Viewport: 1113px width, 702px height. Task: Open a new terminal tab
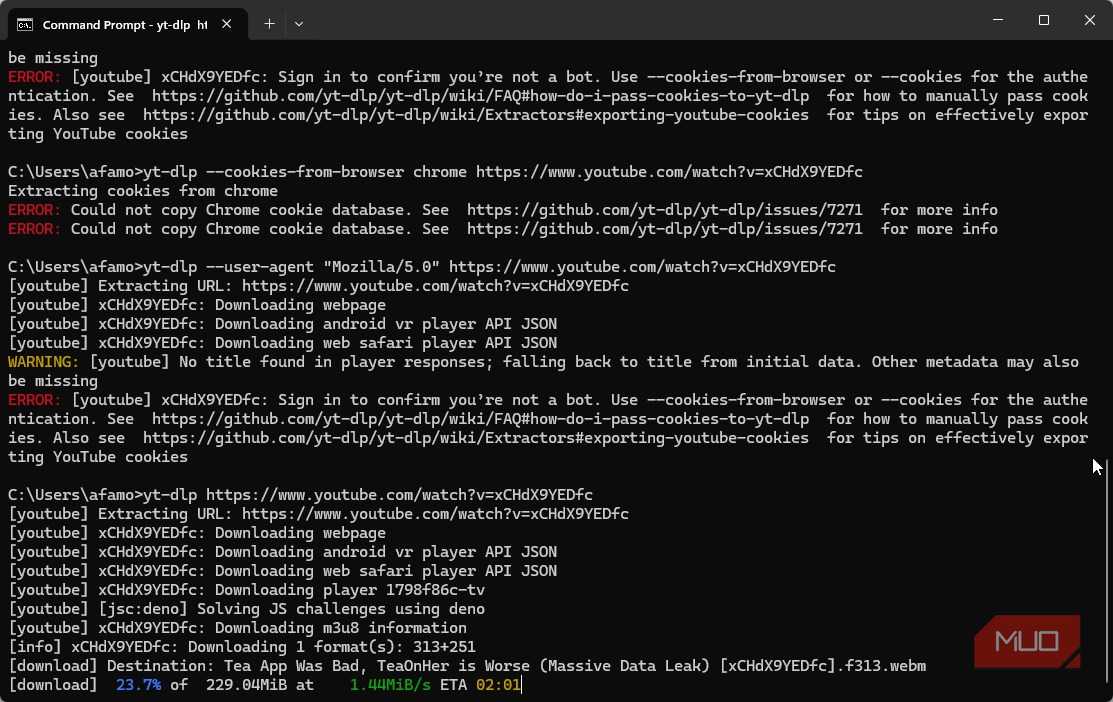(x=269, y=24)
